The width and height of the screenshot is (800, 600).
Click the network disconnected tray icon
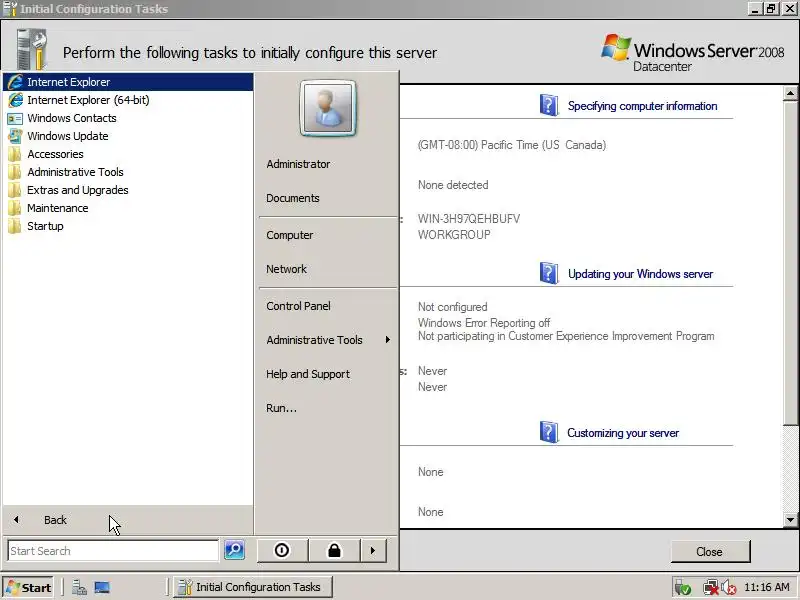[711, 588]
